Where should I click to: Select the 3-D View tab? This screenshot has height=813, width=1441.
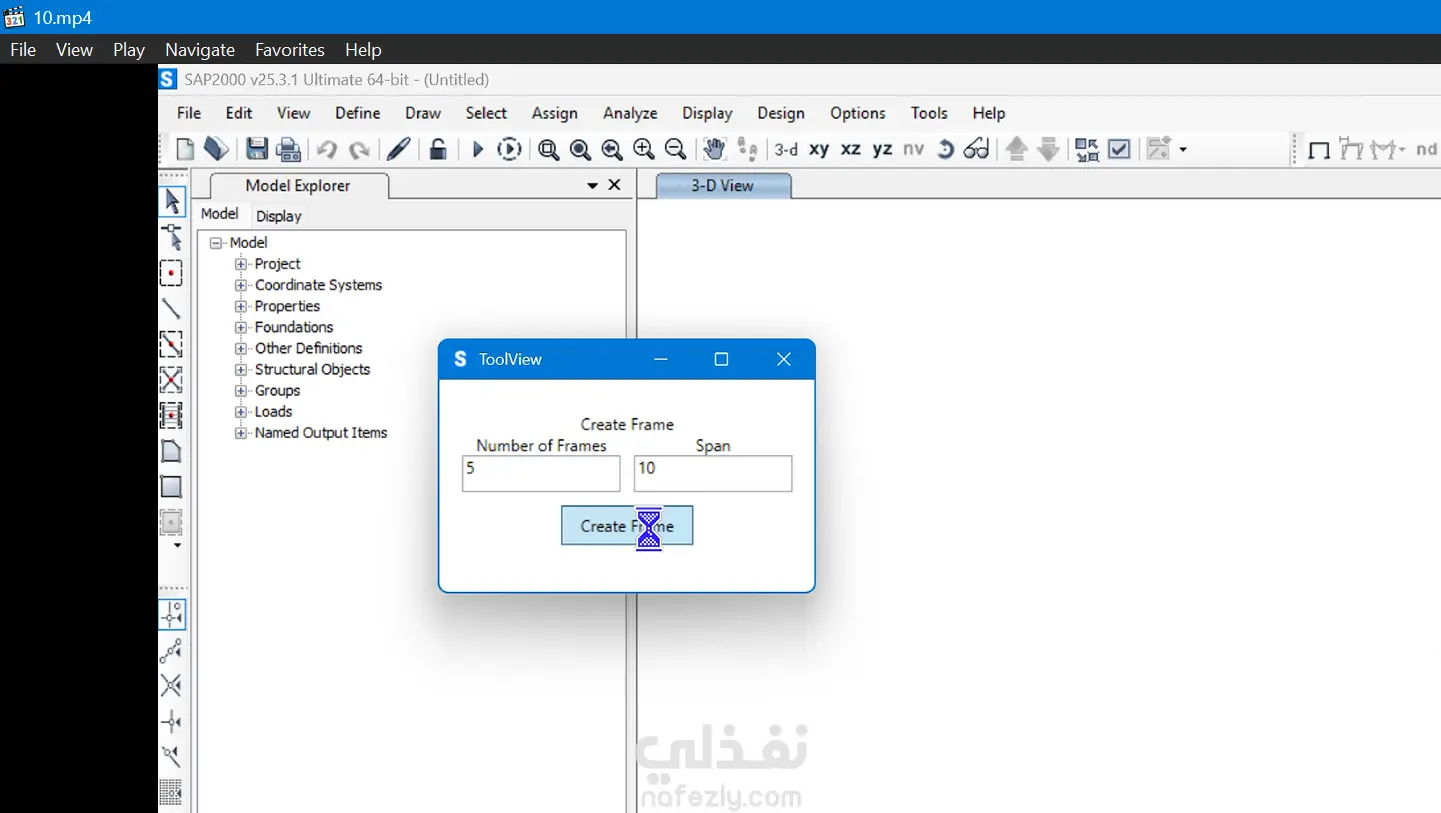point(723,185)
